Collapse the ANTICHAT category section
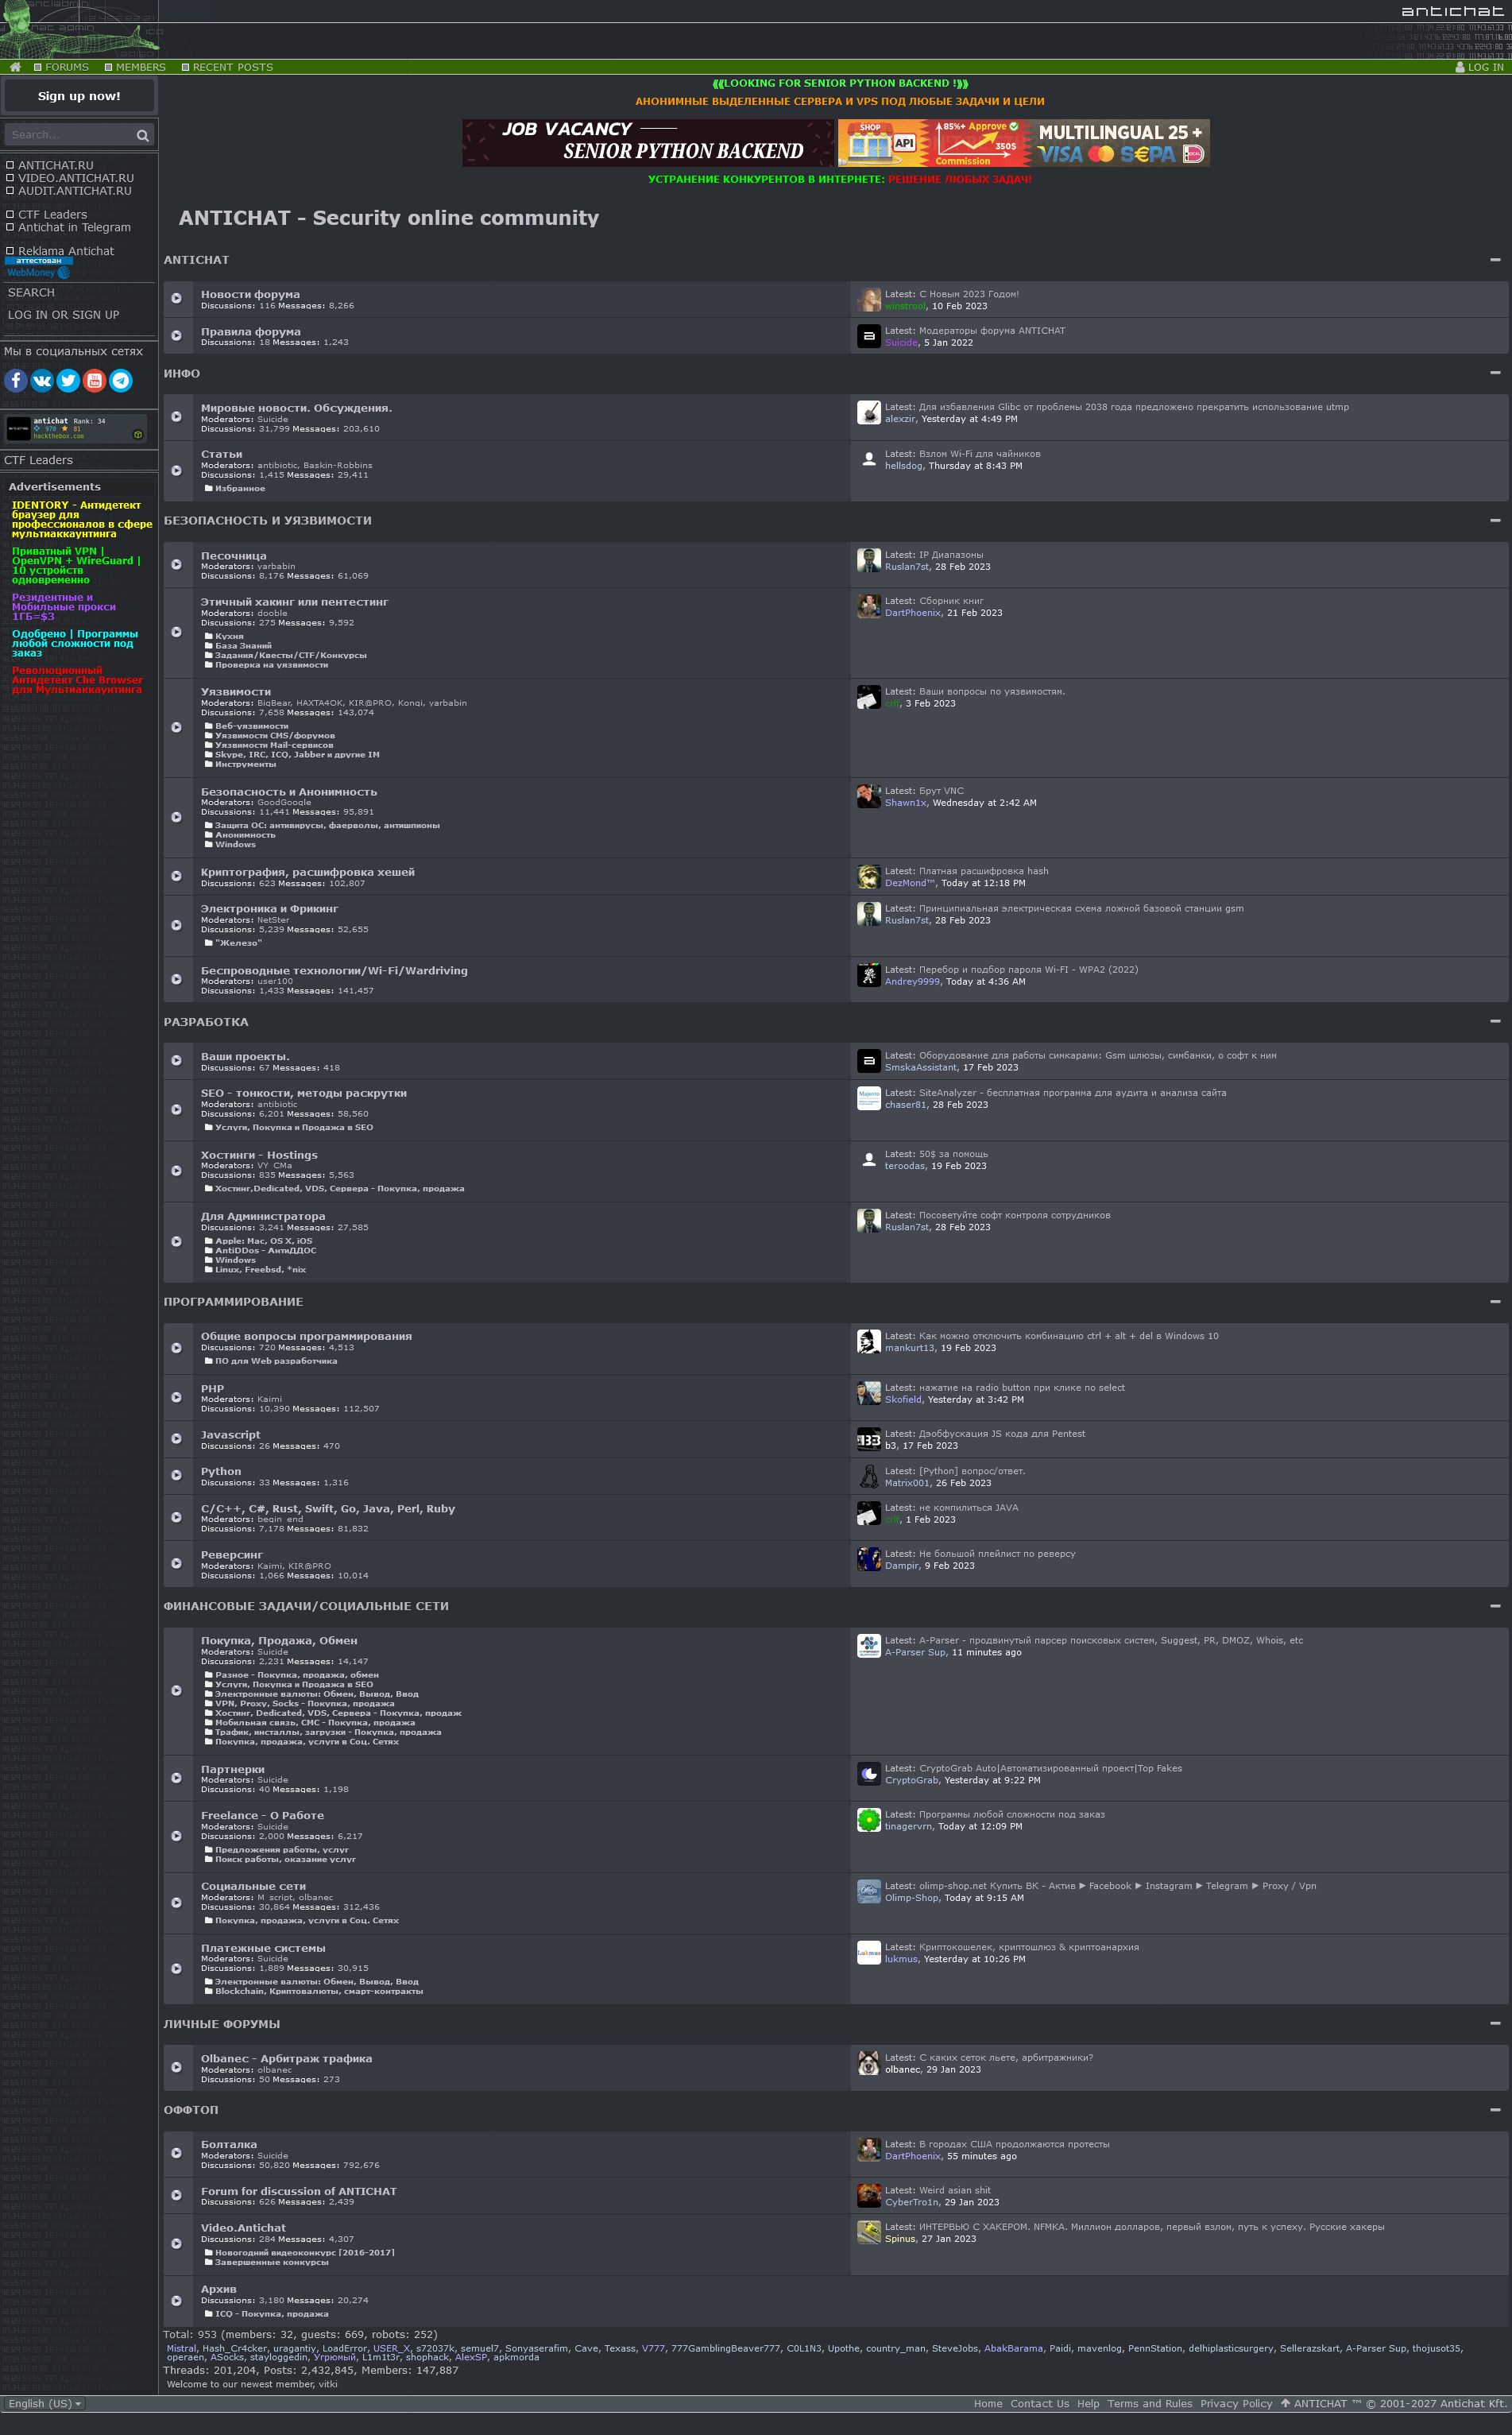Screen dimensions: 1512x2435 click(1494, 260)
